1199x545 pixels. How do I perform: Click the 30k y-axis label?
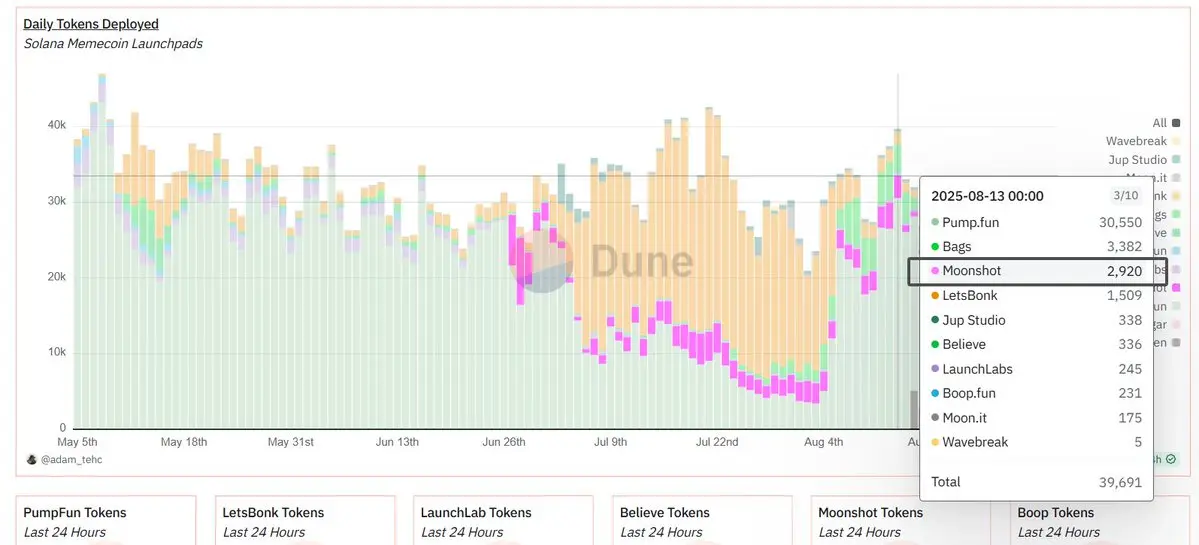tap(56, 202)
